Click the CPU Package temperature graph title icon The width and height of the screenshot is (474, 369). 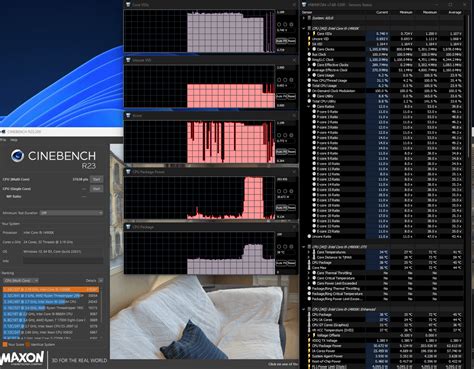tap(128, 227)
